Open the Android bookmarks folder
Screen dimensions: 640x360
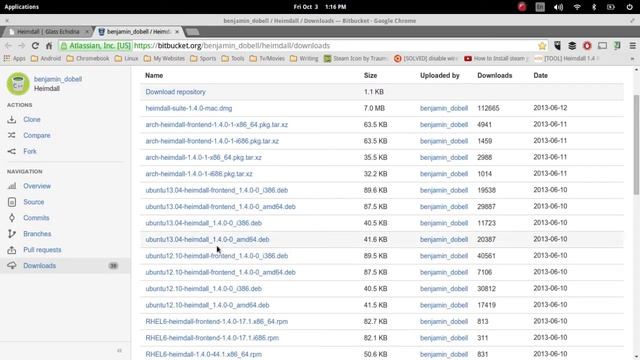[46, 59]
